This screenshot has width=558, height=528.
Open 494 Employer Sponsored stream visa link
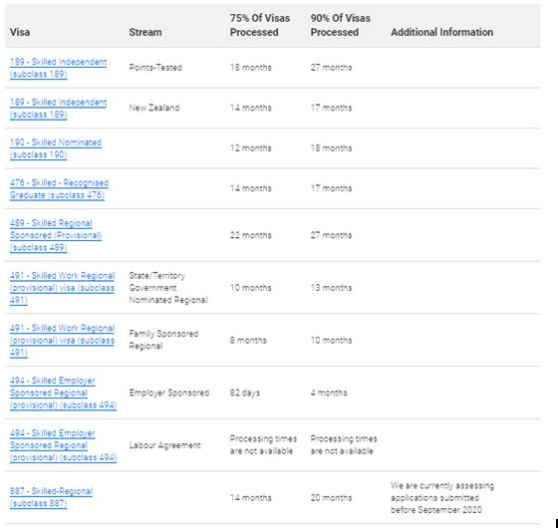63,393
